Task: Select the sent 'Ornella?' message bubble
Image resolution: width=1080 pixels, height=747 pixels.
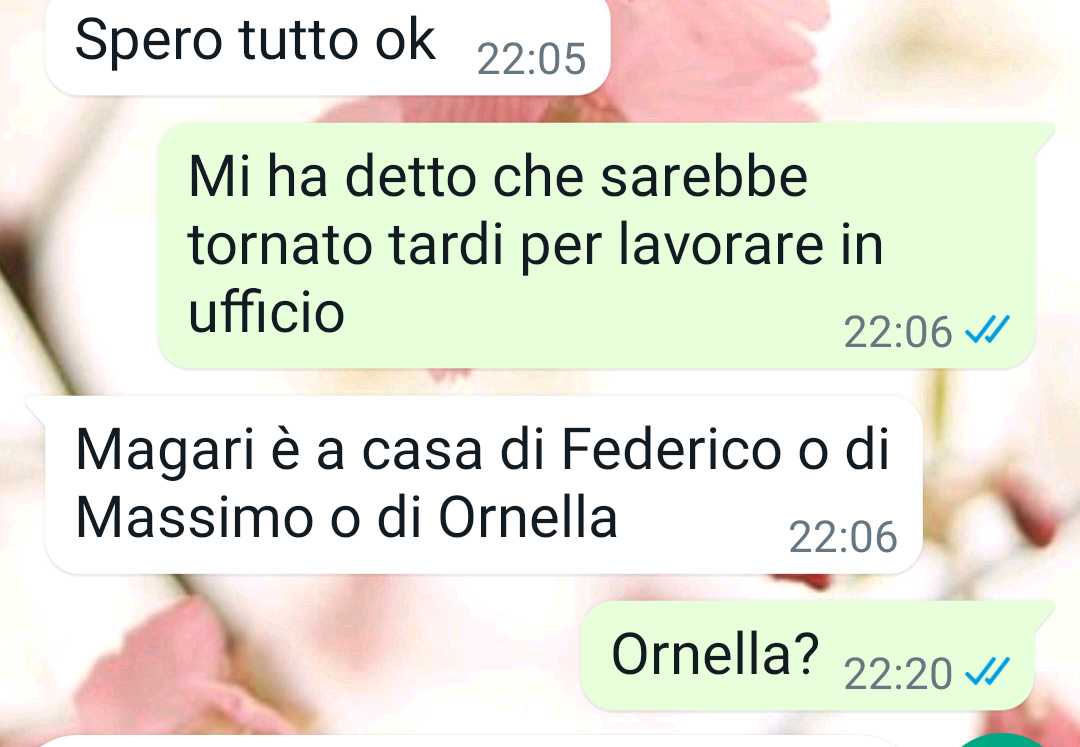Action: (x=807, y=655)
